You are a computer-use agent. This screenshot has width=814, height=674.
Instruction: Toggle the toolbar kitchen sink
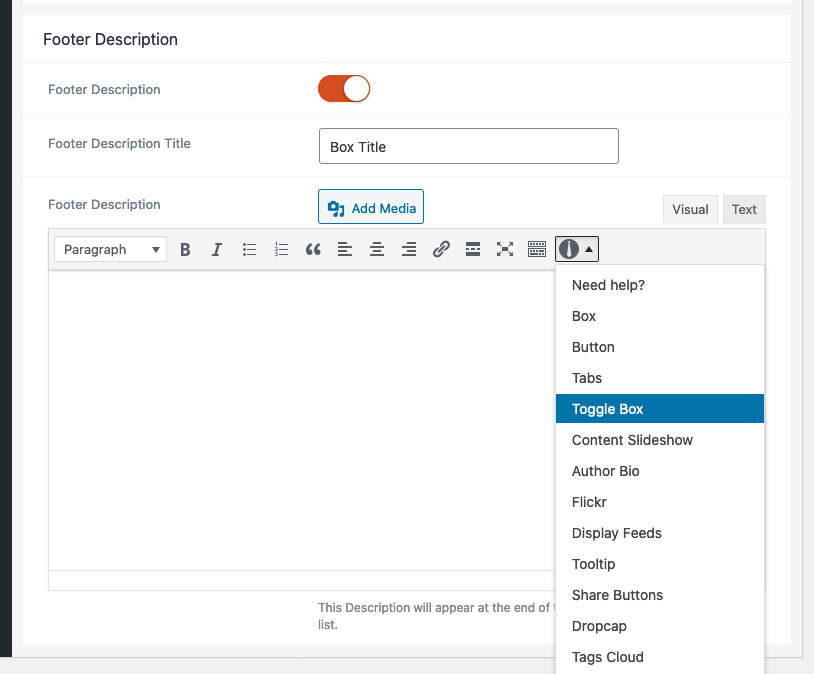tap(537, 250)
